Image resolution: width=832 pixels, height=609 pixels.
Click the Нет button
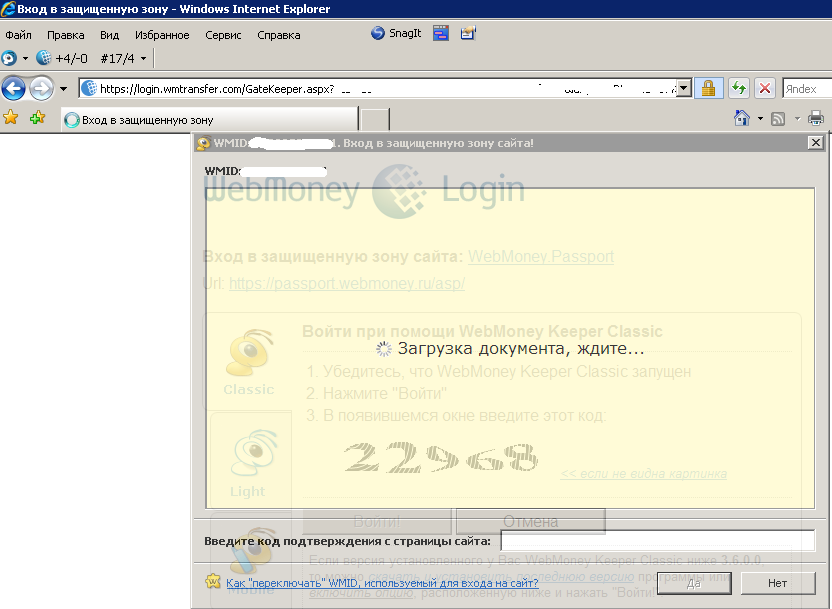[777, 583]
